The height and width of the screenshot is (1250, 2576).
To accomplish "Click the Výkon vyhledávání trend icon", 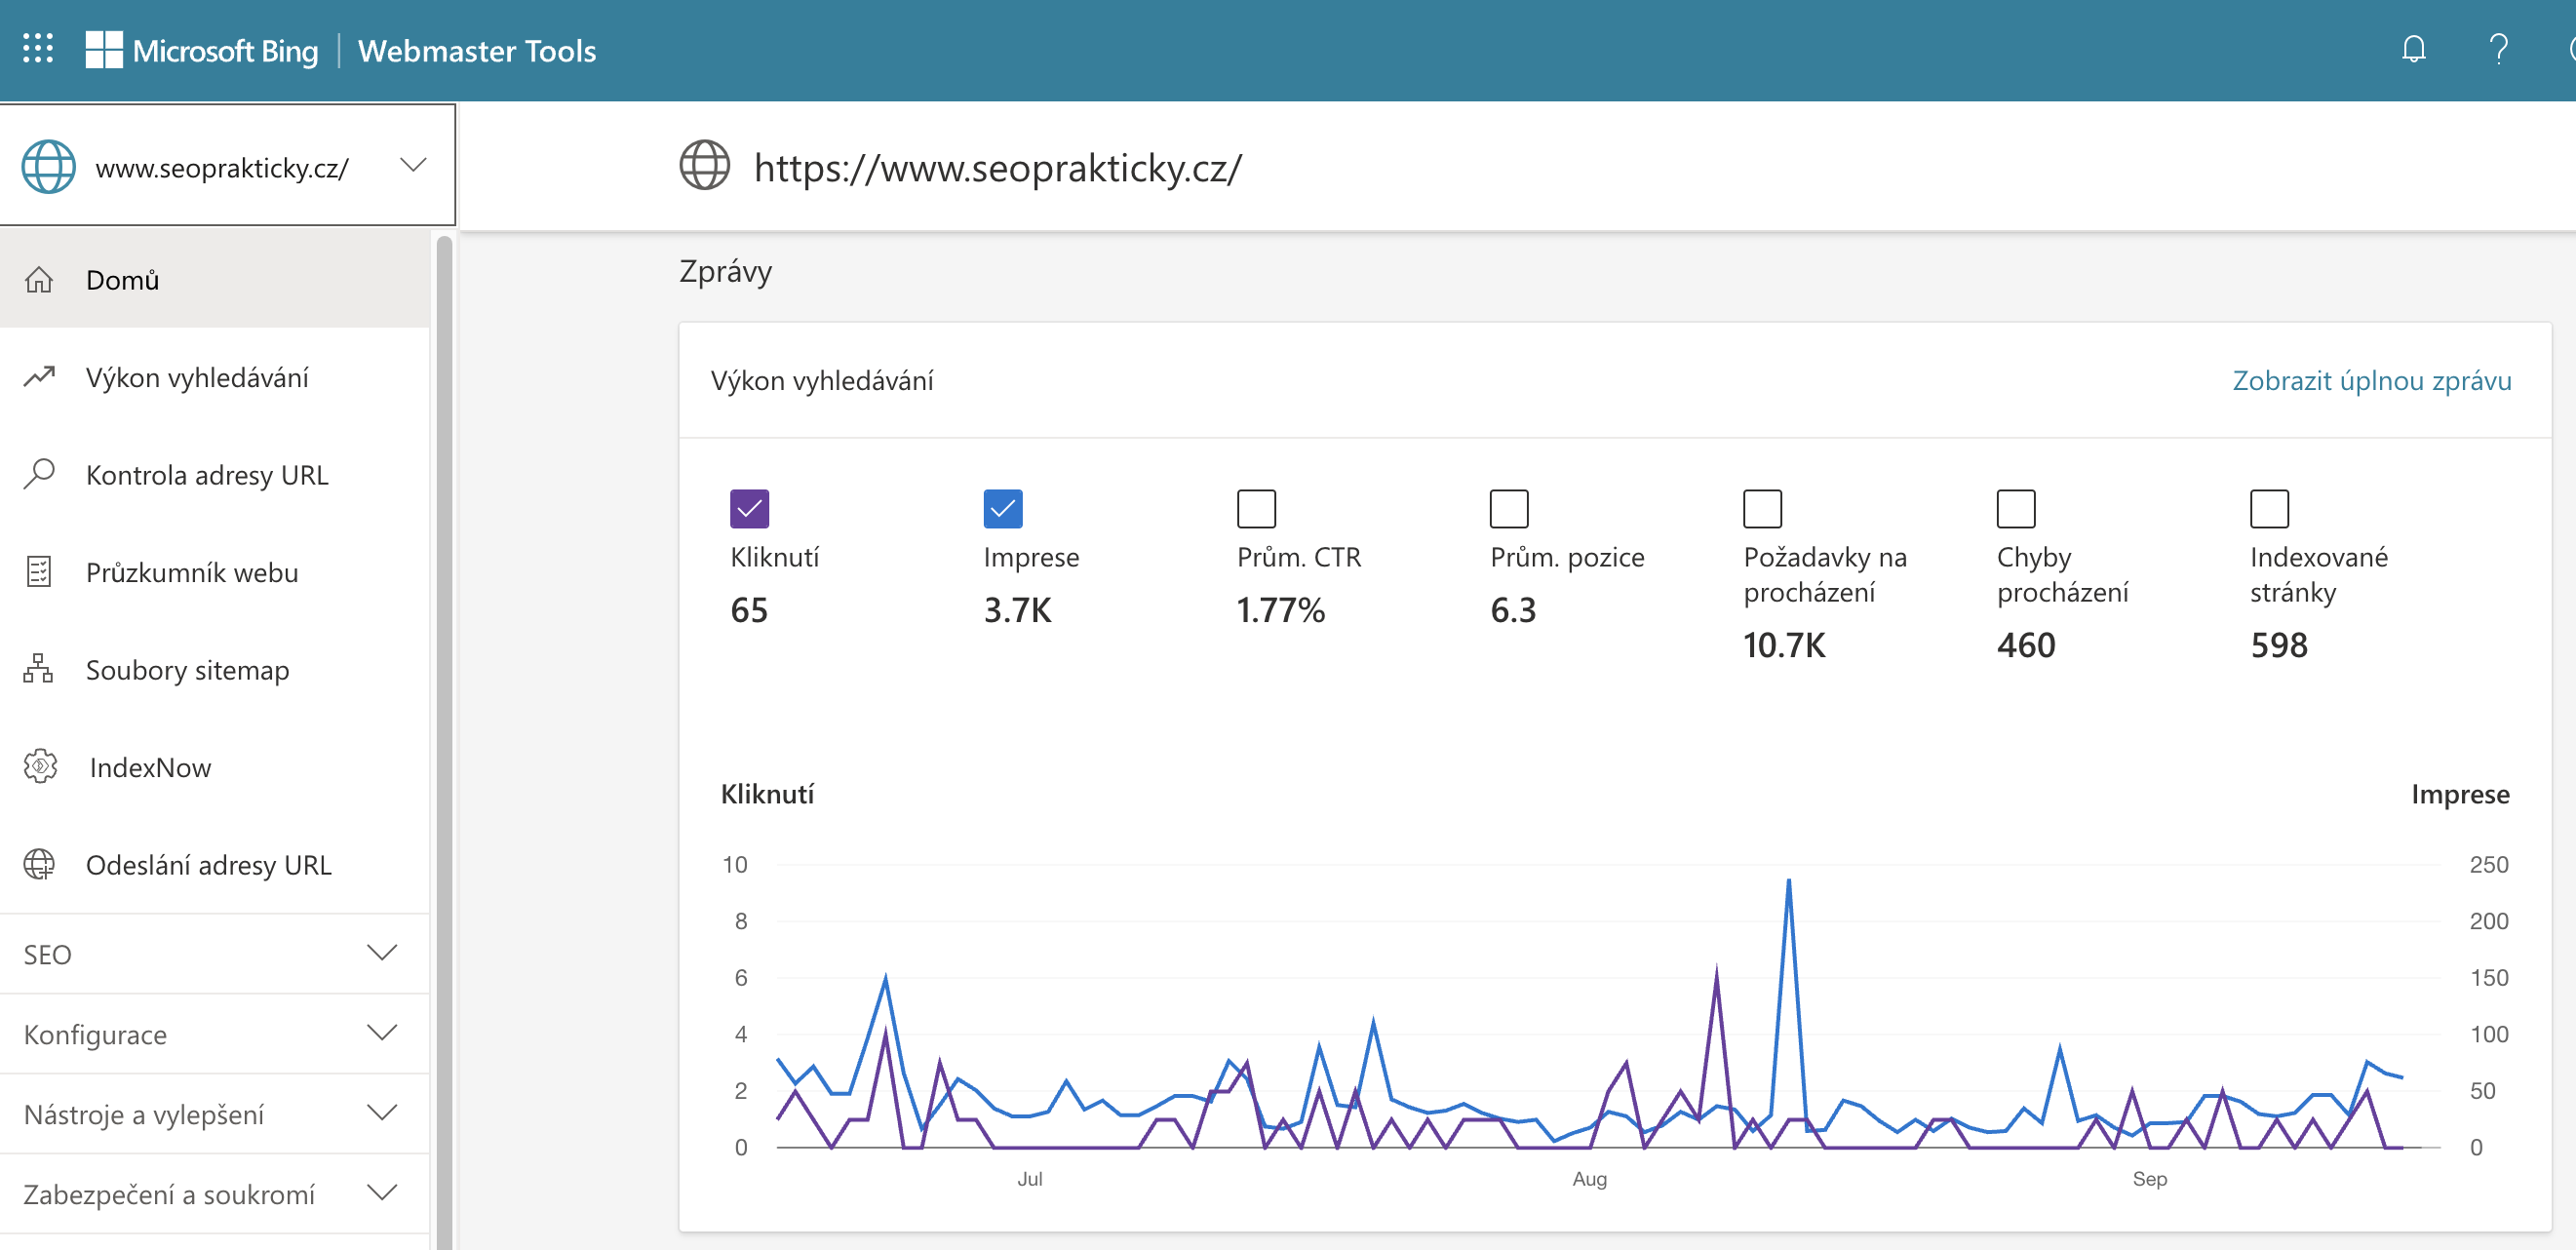I will click(39, 377).
